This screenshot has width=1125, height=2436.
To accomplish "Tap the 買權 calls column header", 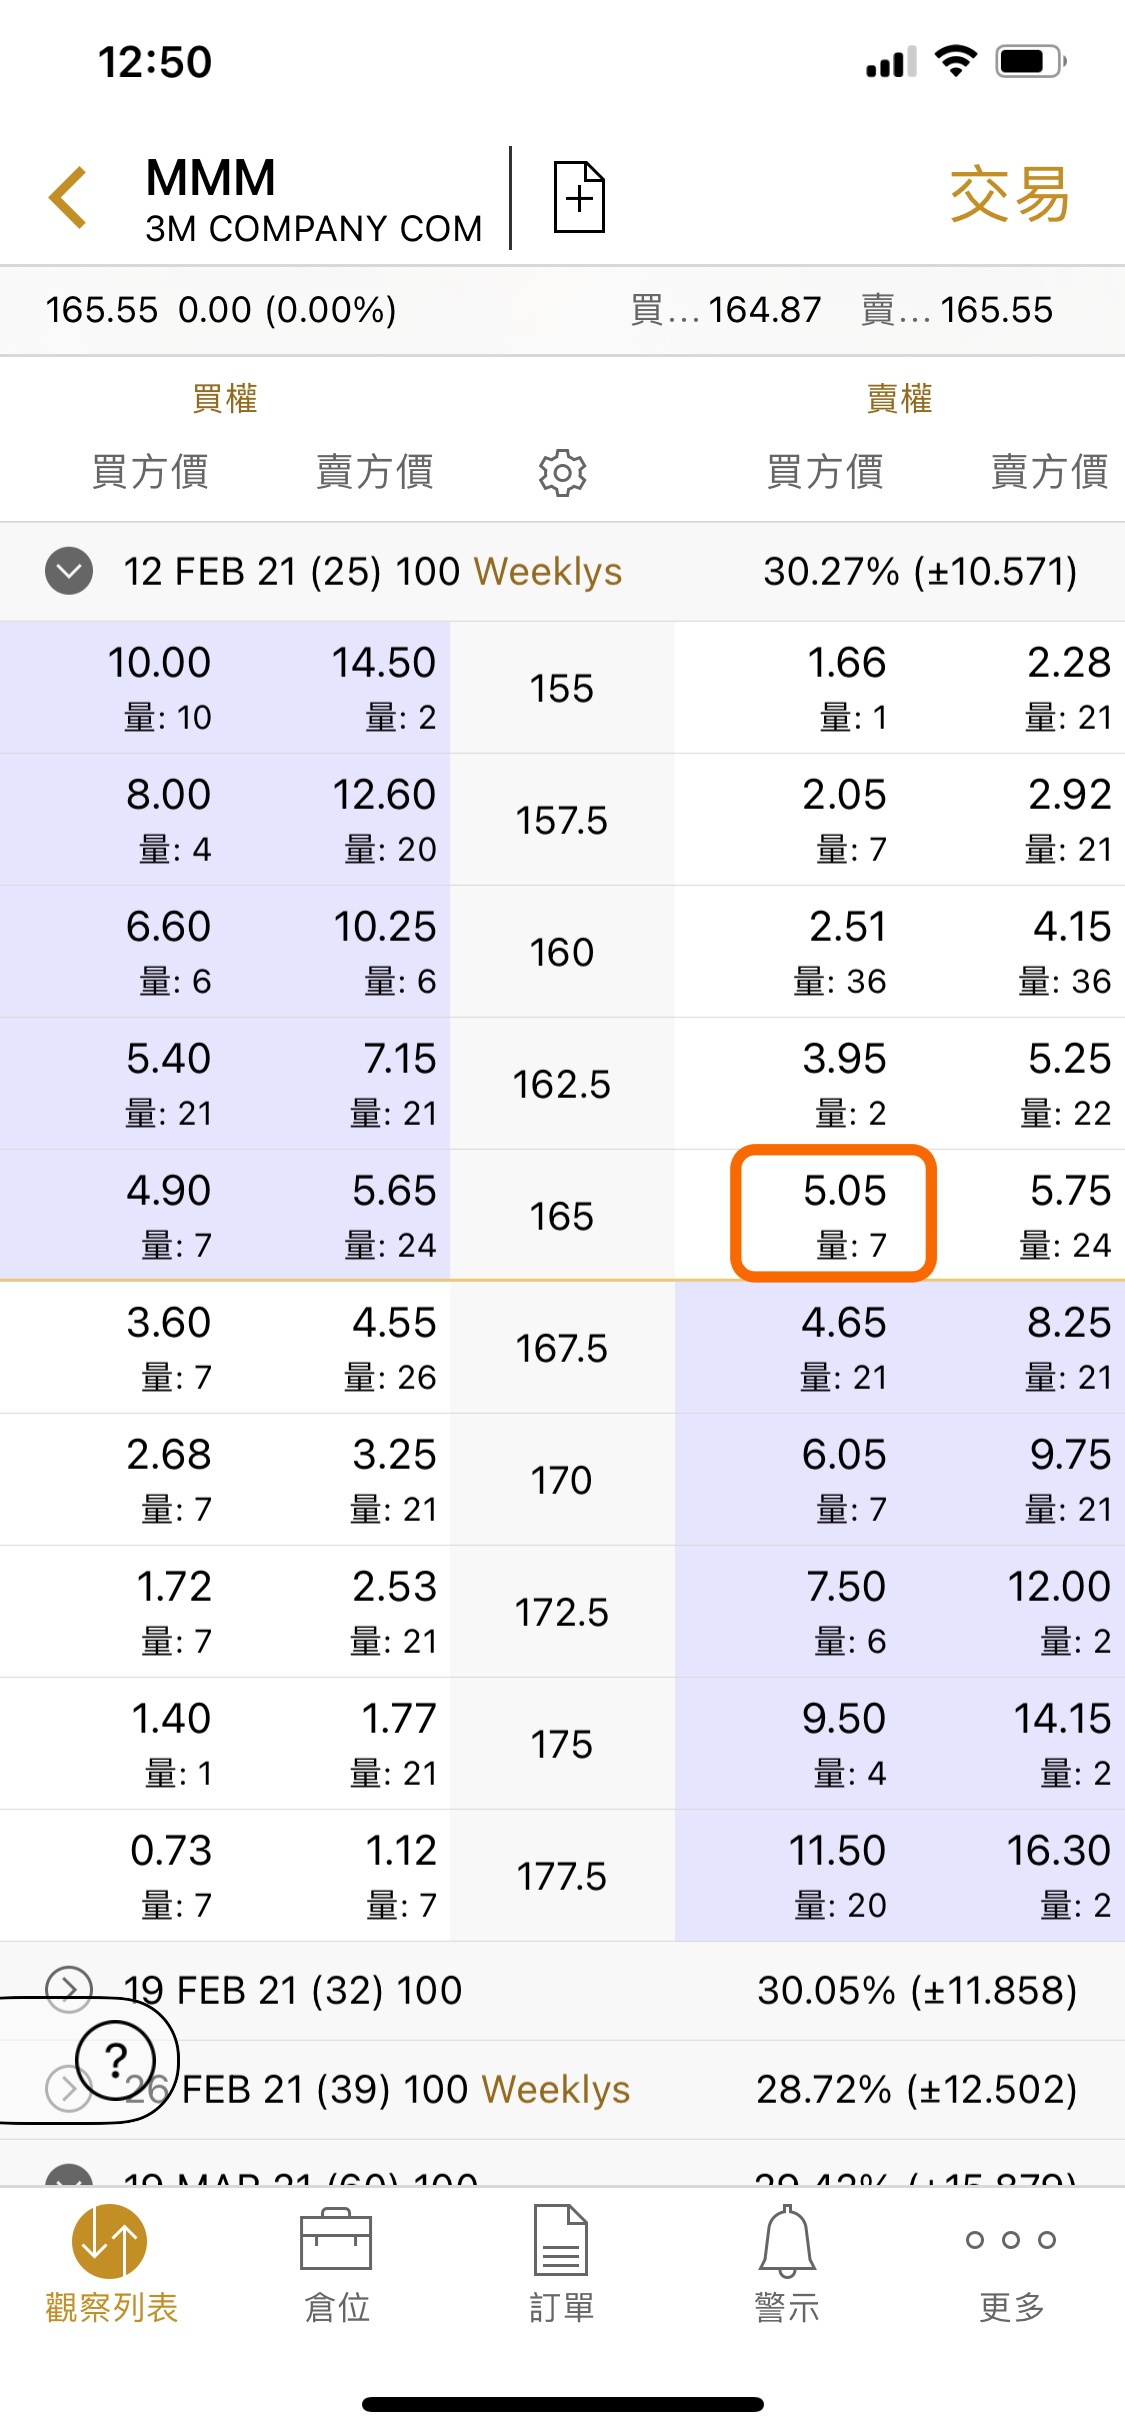I will [225, 399].
